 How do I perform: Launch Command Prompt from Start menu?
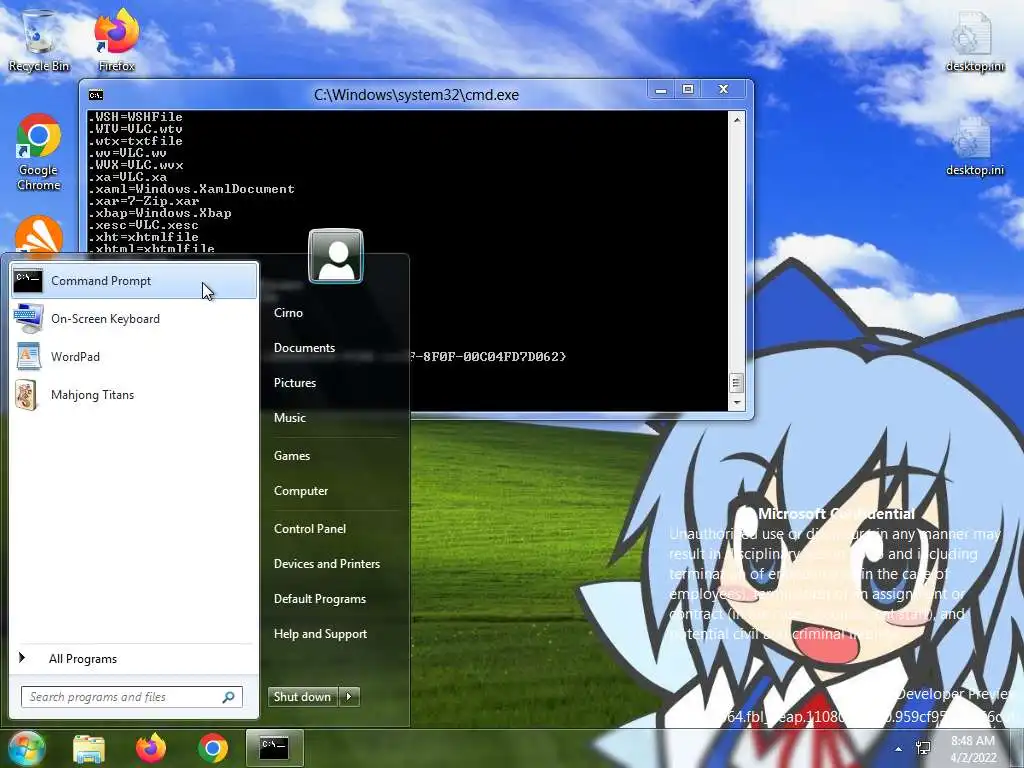point(135,281)
